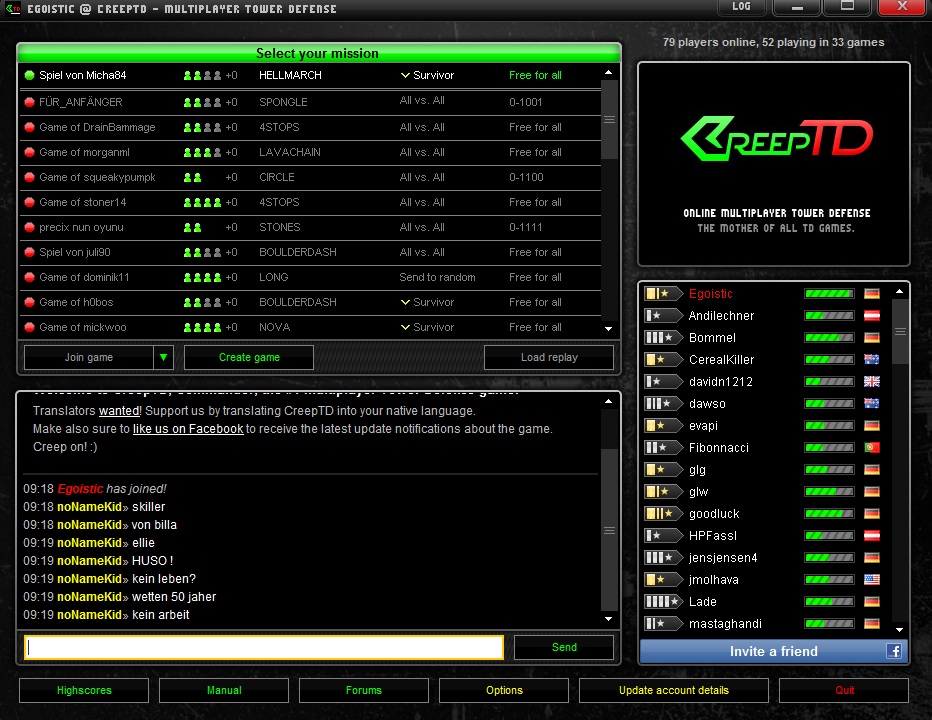Image resolution: width=932 pixels, height=720 pixels.
Task: Open the Load replay button
Action: 549,357
